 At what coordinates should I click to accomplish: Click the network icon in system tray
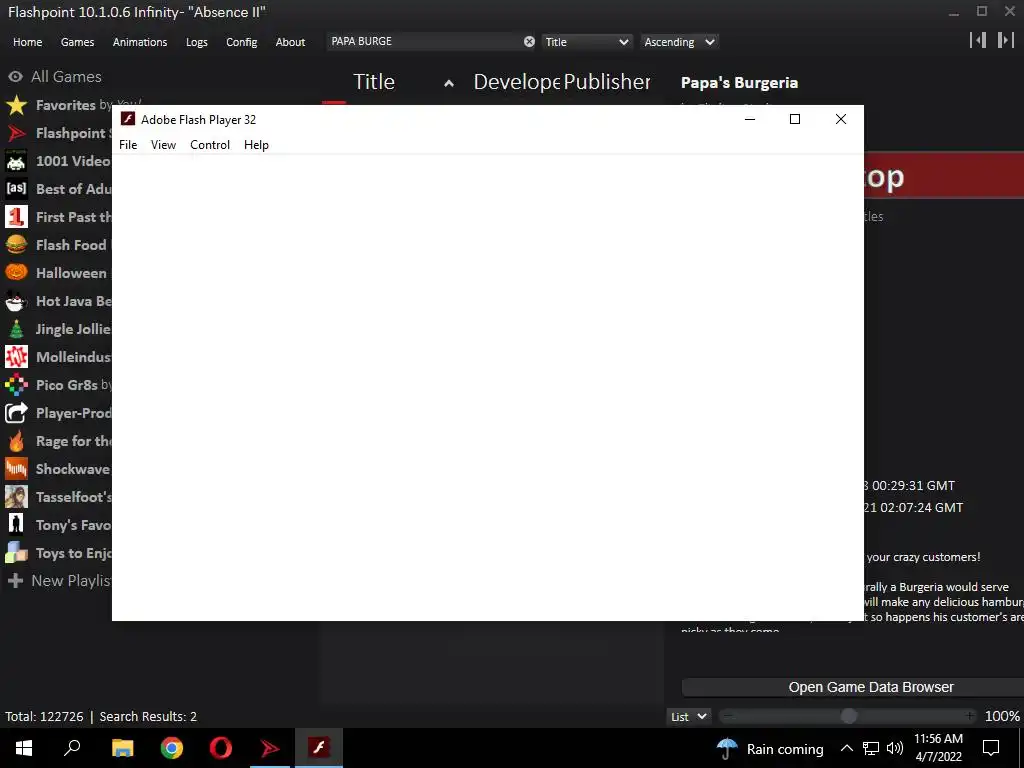pos(871,748)
